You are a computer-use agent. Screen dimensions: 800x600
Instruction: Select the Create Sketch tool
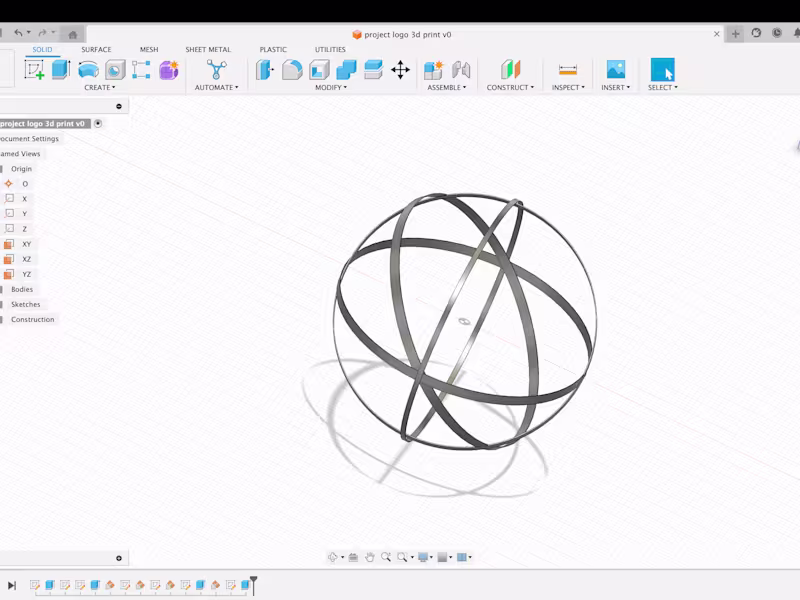[34, 69]
